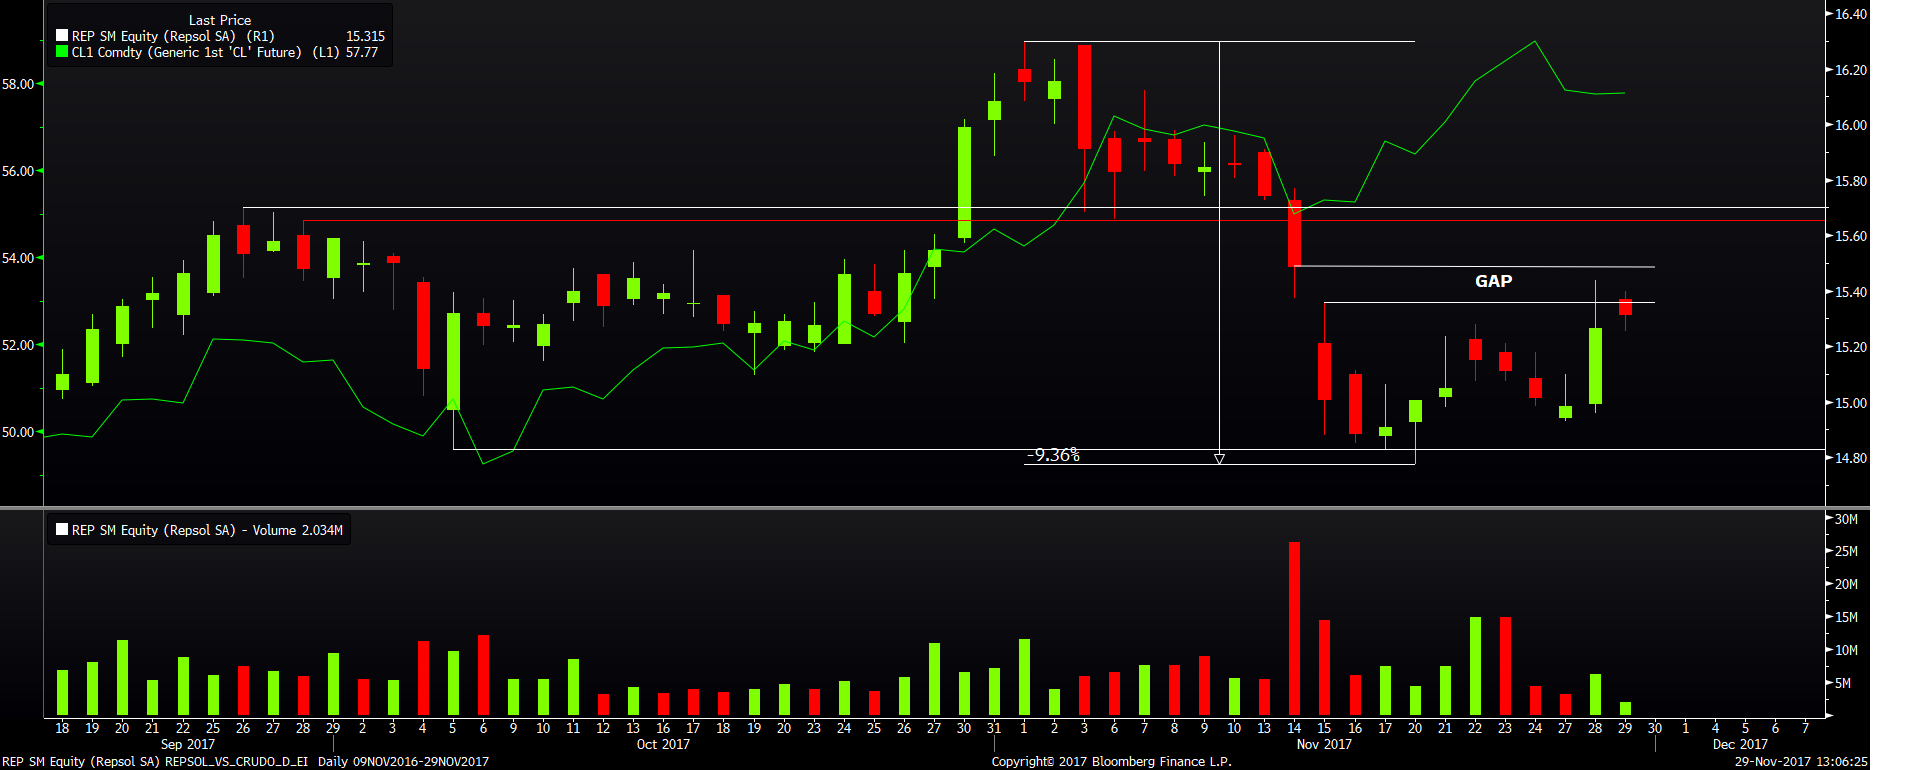
Task: Click the white REP SM Equity swatch in the Last Price legend
Action: coord(62,36)
